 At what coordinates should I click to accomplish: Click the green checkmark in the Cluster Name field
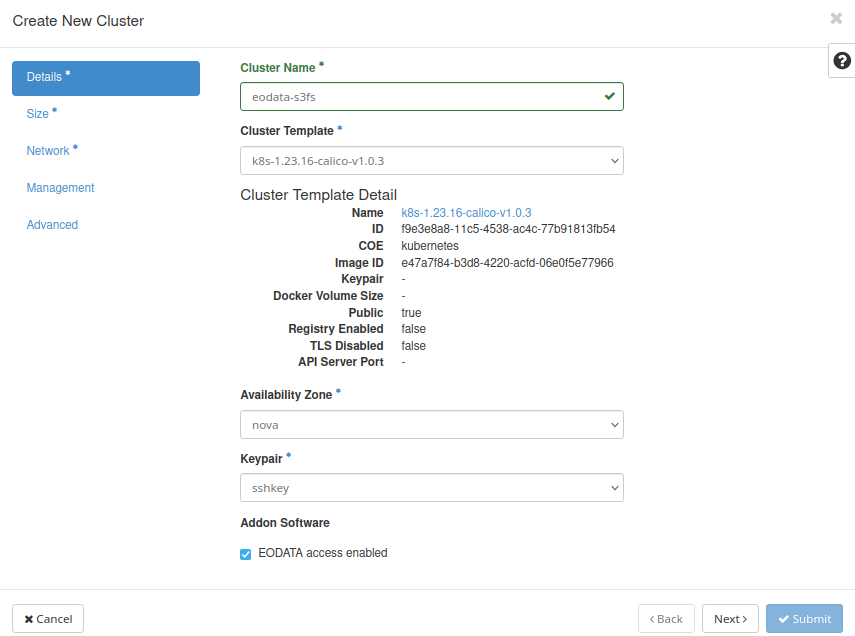[x=609, y=96]
